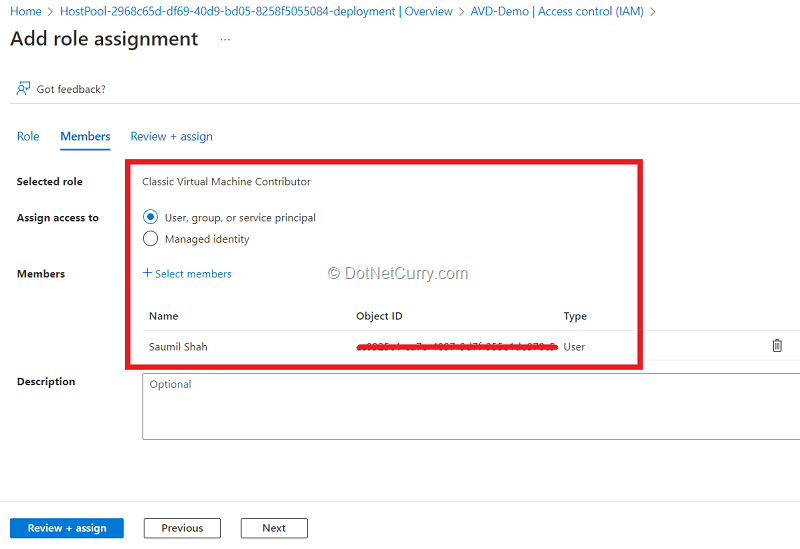
Task: Proceed with the Next button
Action: tap(274, 528)
